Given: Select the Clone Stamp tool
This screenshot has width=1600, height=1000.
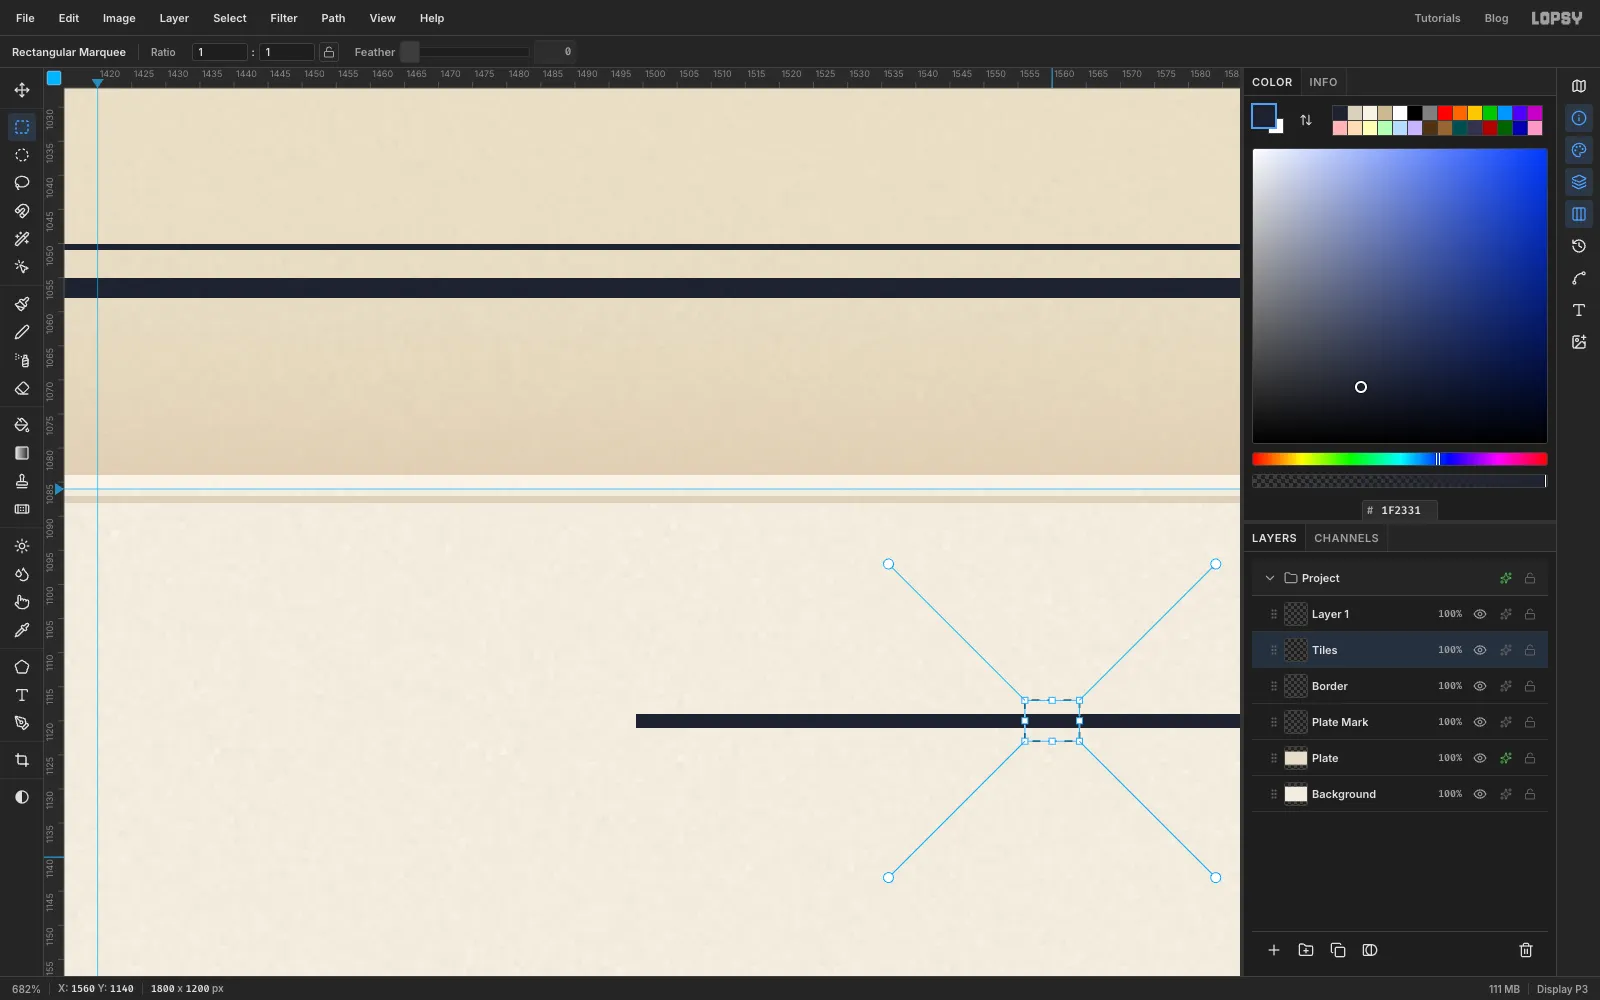Looking at the screenshot, I should pyautogui.click(x=22, y=481).
